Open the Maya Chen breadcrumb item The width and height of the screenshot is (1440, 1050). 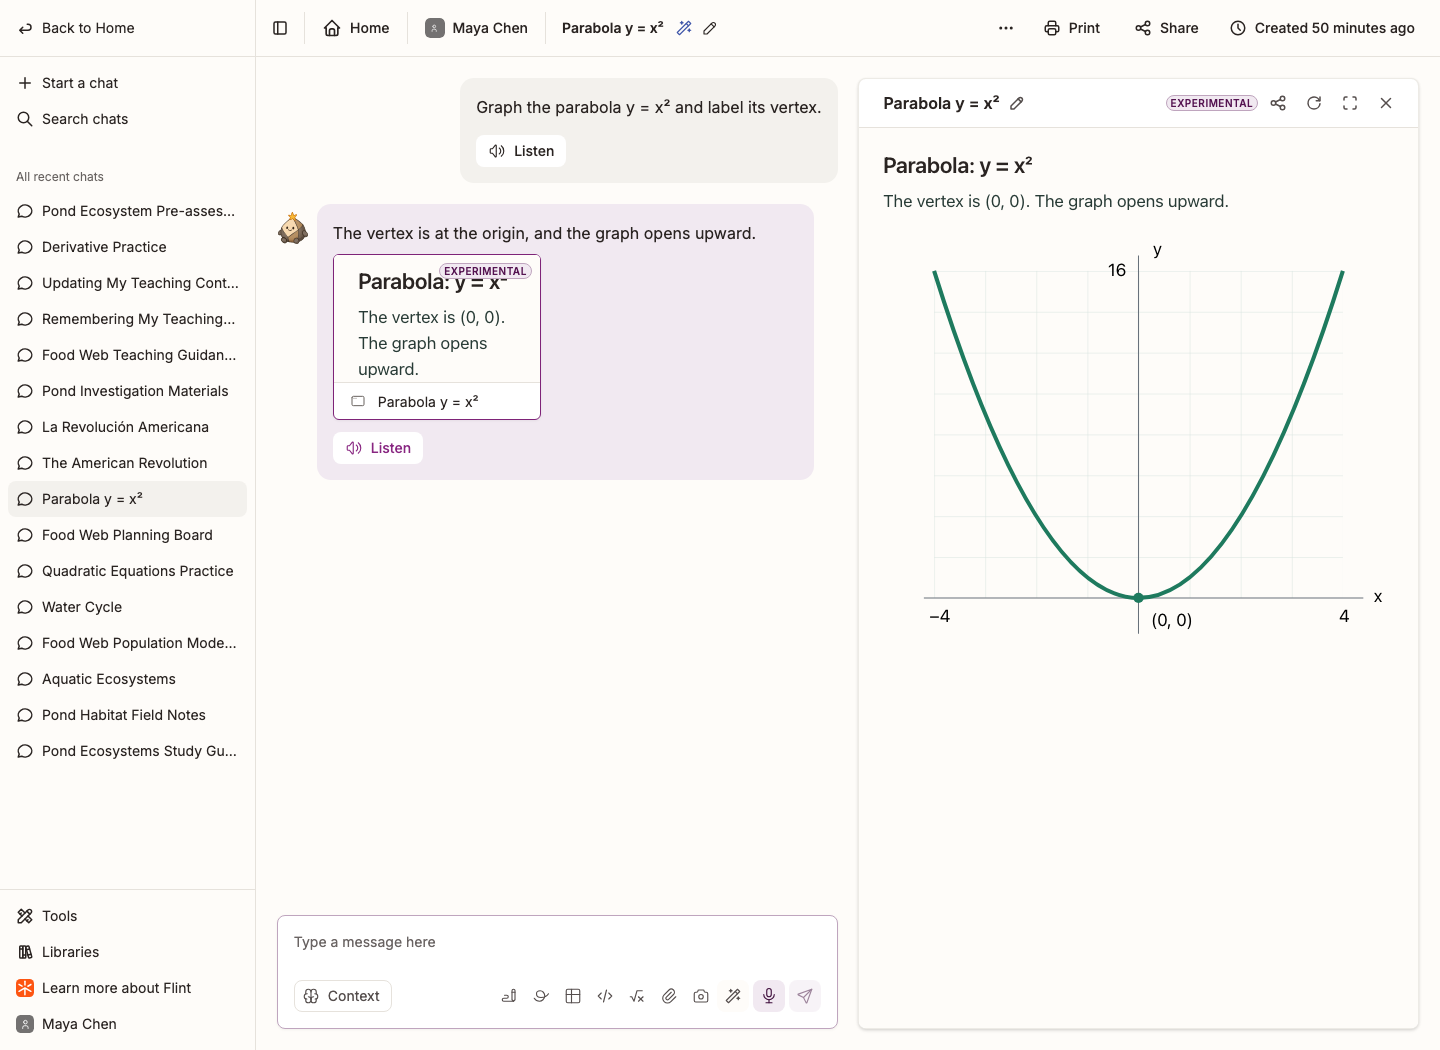point(476,28)
